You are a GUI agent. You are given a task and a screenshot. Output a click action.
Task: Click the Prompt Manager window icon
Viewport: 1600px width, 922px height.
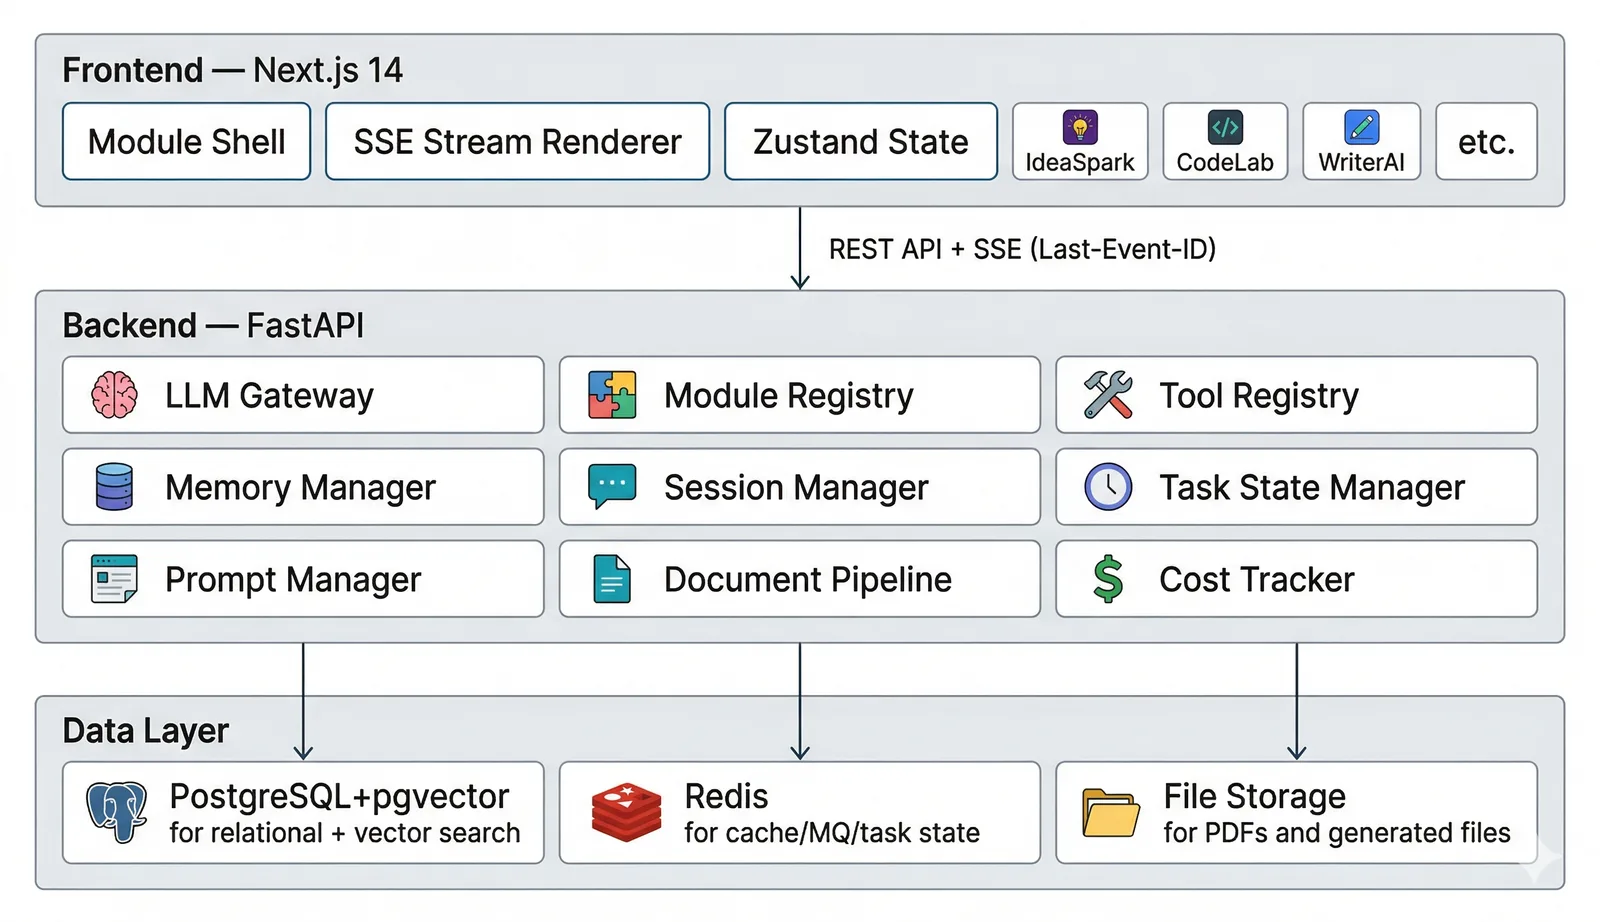click(114, 579)
